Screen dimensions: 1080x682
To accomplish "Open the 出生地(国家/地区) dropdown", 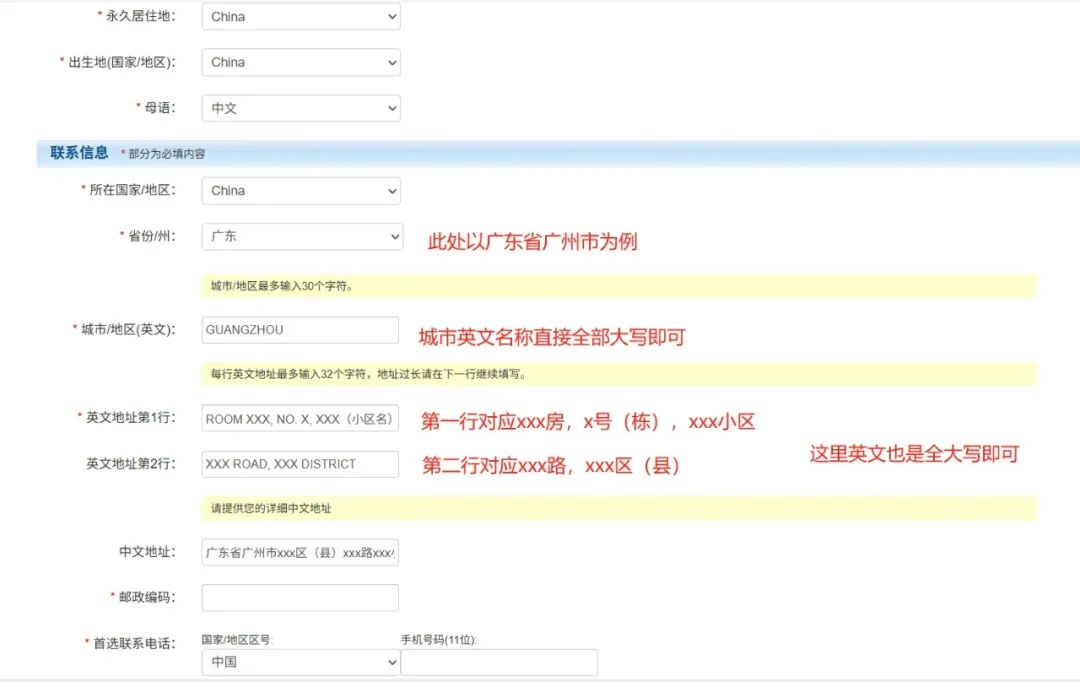I will point(301,63).
